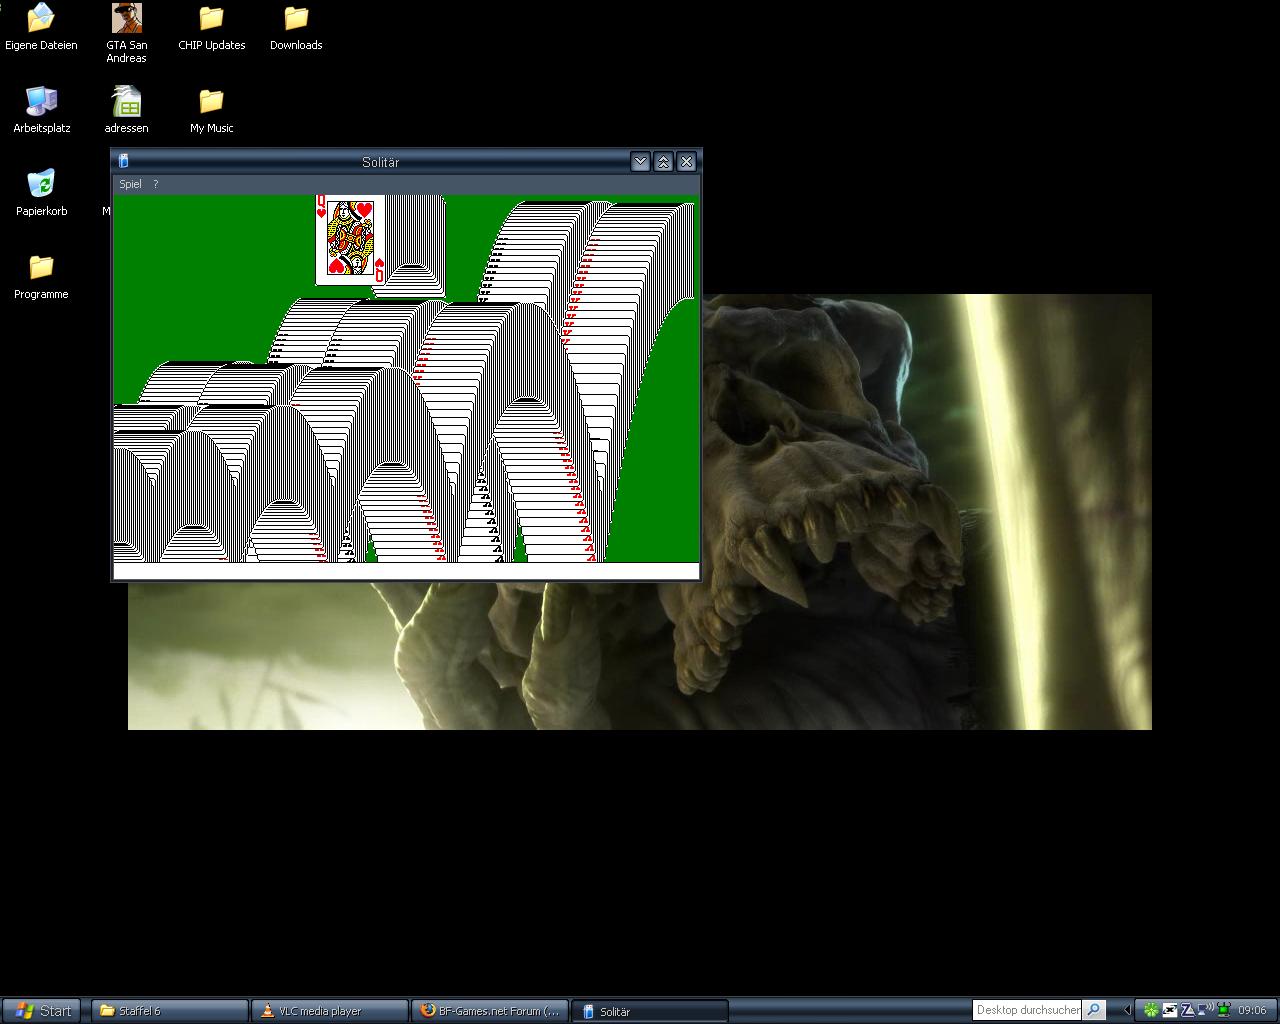
Task: Select the Arbeitsplatz computer icon
Action: (x=41, y=110)
